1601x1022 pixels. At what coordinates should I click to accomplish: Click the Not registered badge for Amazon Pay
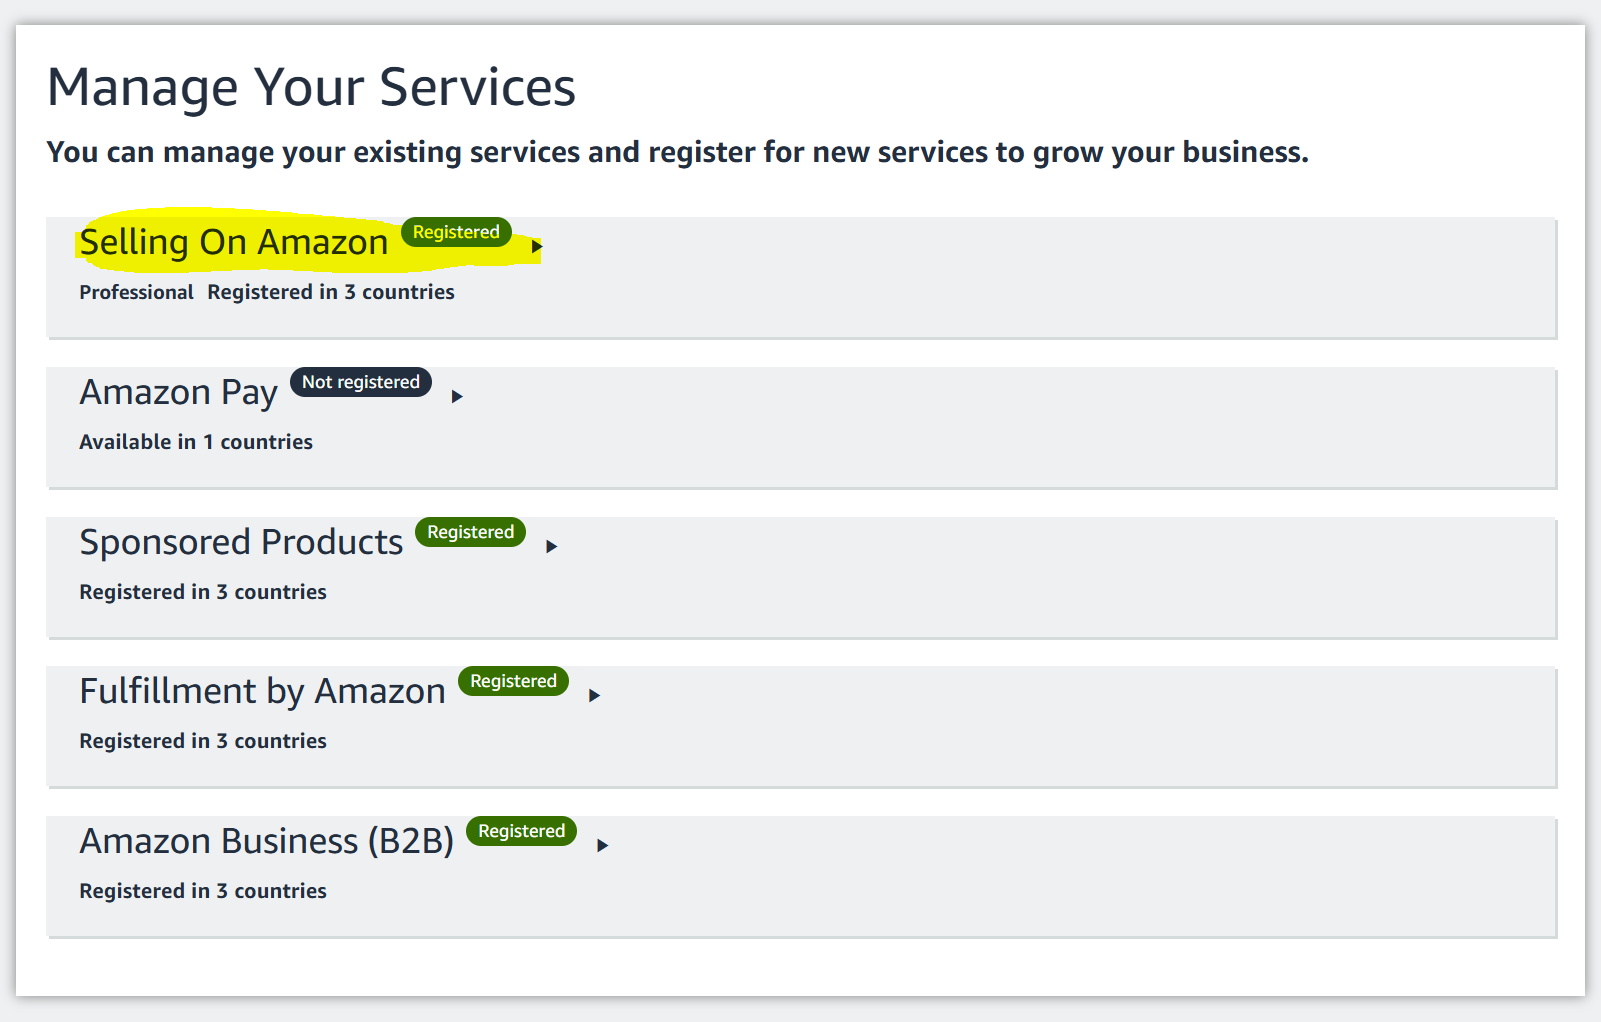point(361,382)
